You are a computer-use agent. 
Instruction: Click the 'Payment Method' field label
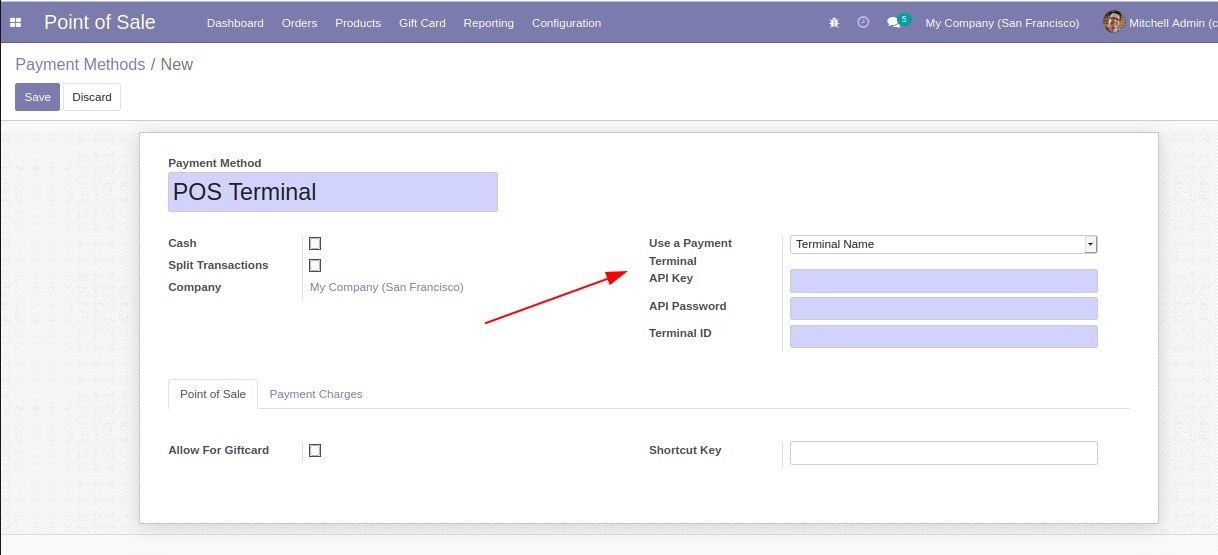pyautogui.click(x=215, y=163)
